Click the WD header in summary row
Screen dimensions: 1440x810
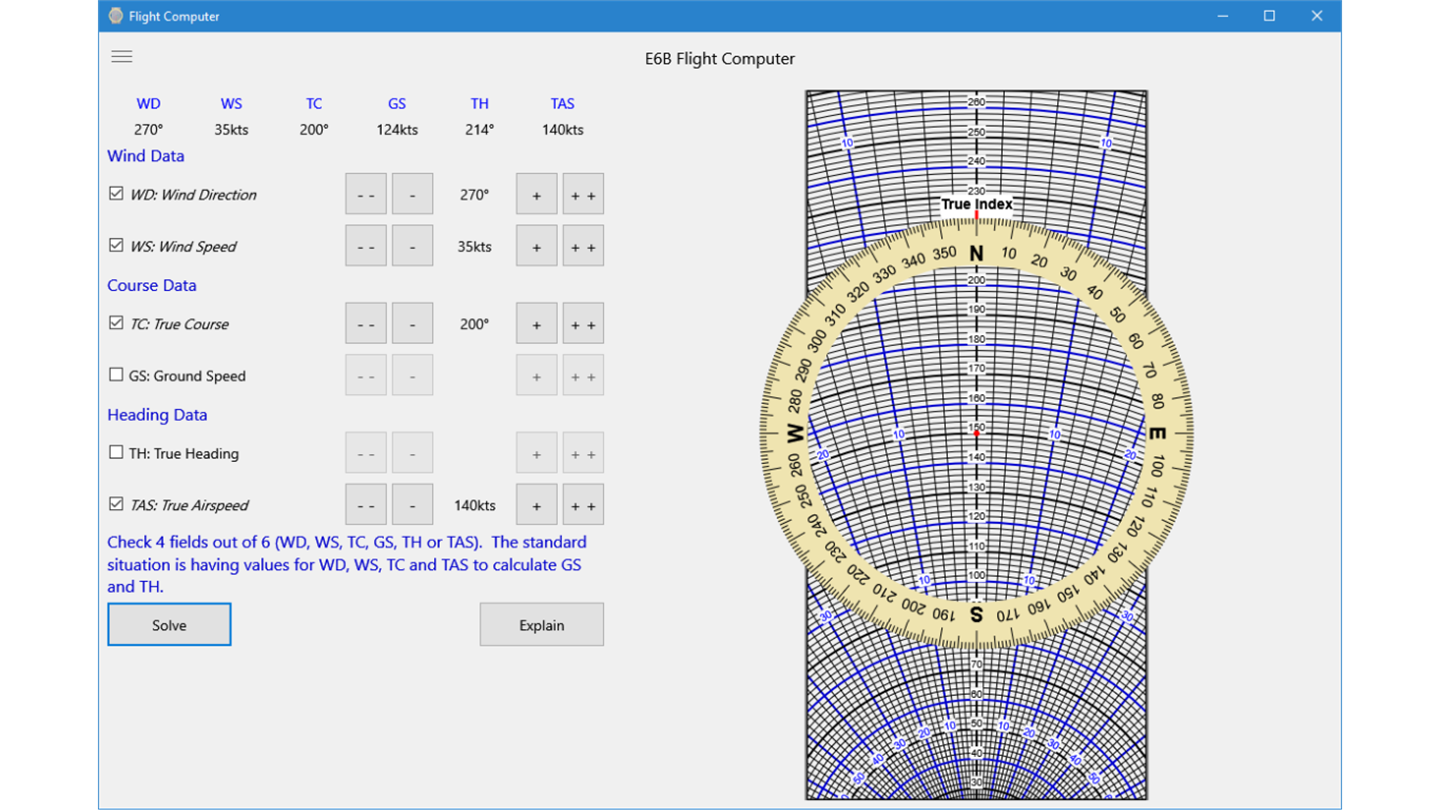(x=148, y=104)
